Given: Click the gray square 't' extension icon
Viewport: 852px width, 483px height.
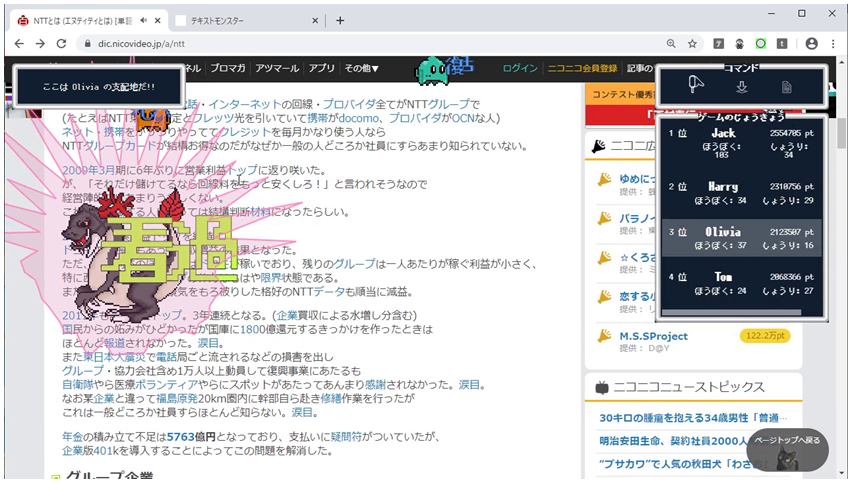Looking at the screenshot, I should pos(782,43).
